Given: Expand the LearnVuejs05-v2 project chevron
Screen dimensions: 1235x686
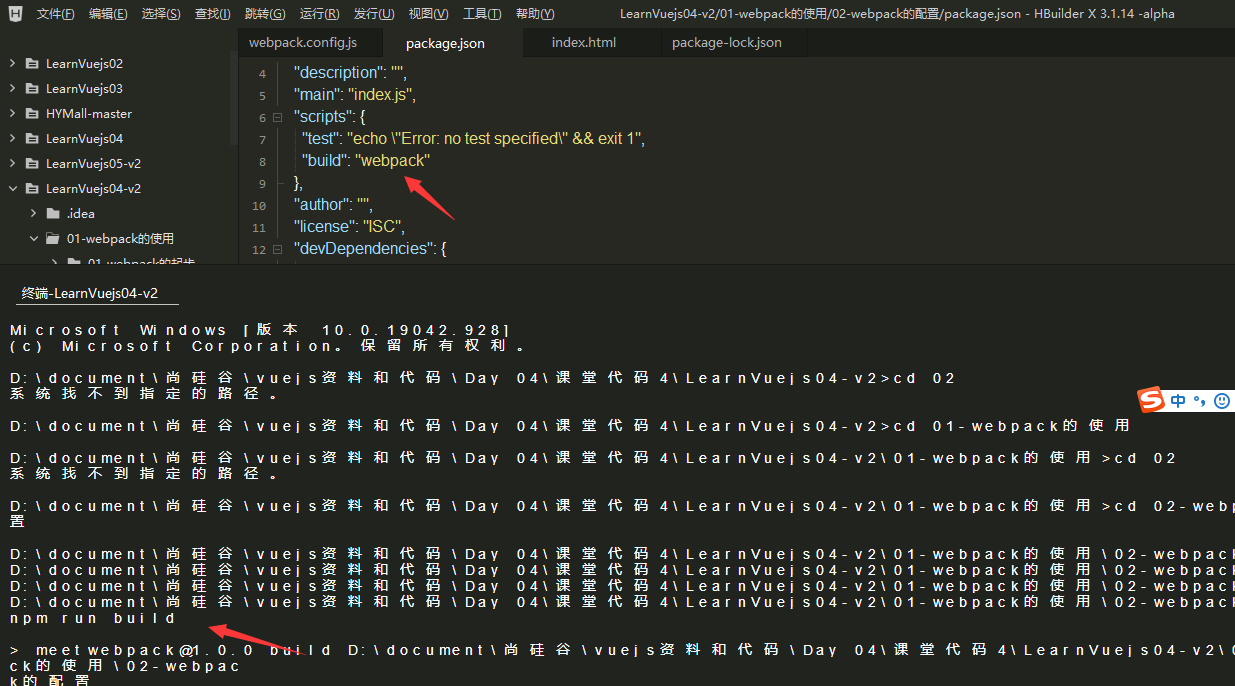Looking at the screenshot, I should [12, 163].
